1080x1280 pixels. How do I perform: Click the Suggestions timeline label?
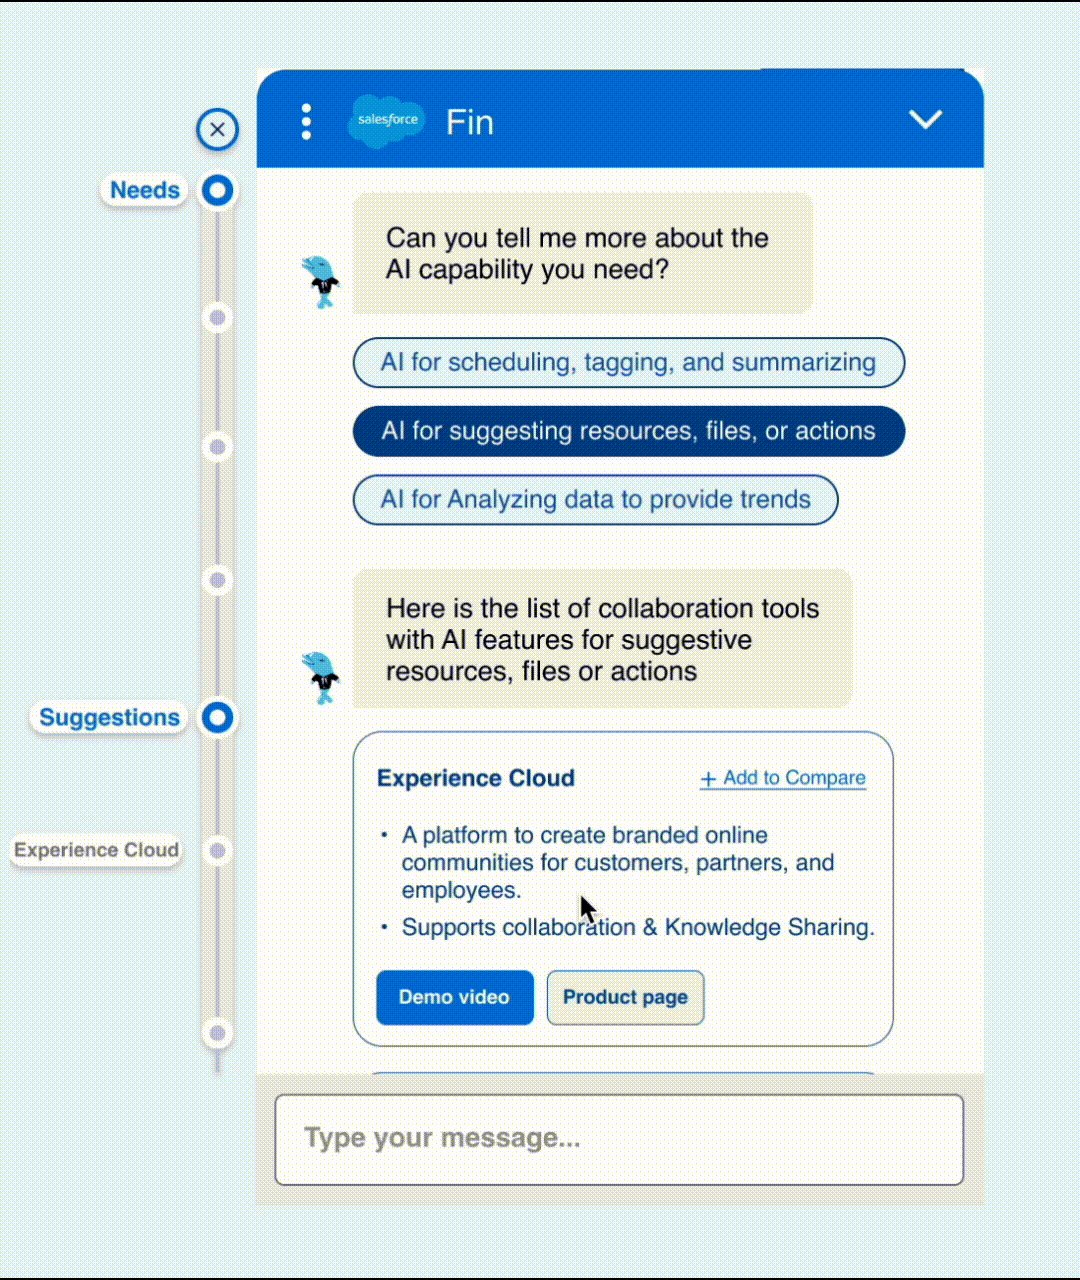pyautogui.click(x=109, y=717)
